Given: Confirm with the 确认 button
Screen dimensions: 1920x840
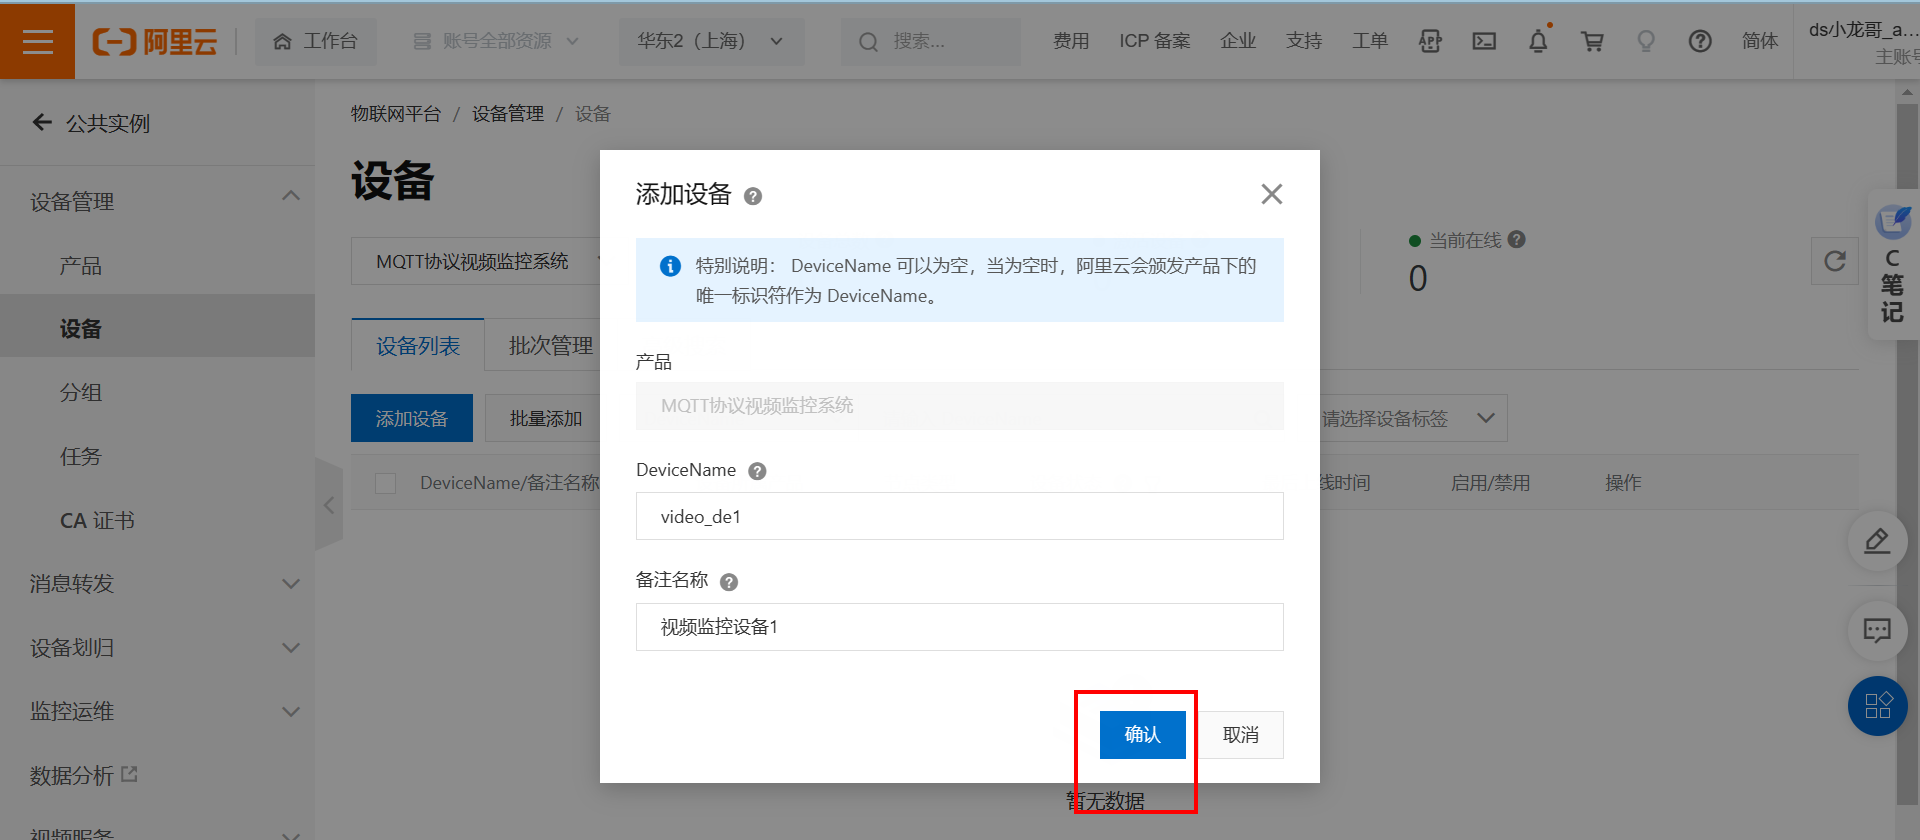Looking at the screenshot, I should [x=1143, y=735].
